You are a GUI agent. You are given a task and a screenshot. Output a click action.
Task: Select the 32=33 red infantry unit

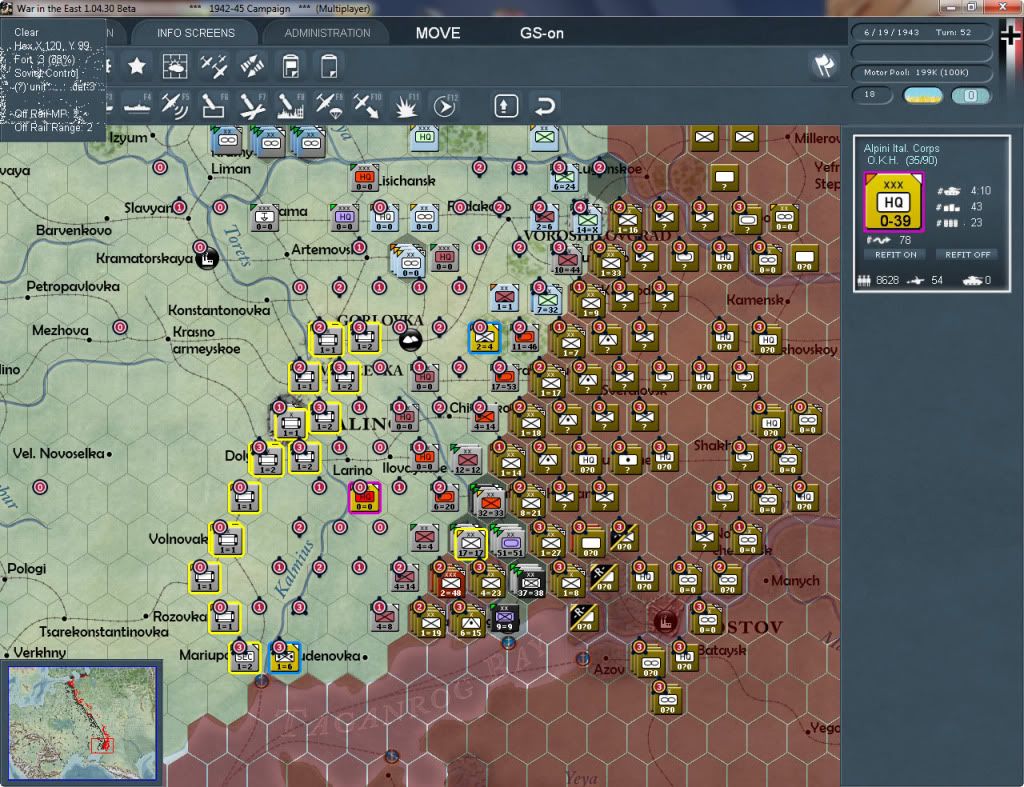tap(490, 504)
